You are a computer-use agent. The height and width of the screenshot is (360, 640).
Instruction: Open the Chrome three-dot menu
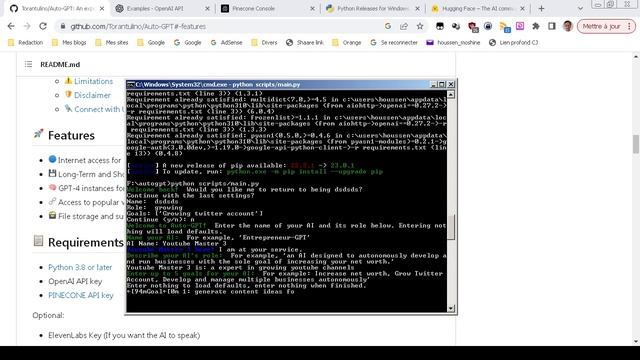[x=629, y=26]
